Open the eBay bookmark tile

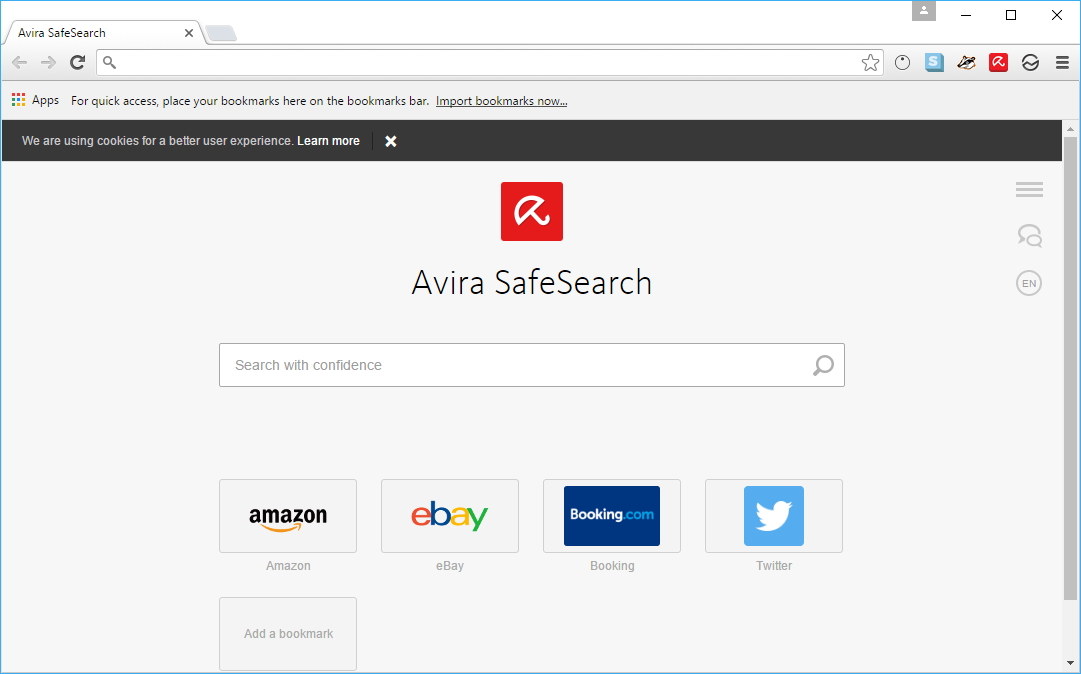(x=450, y=516)
